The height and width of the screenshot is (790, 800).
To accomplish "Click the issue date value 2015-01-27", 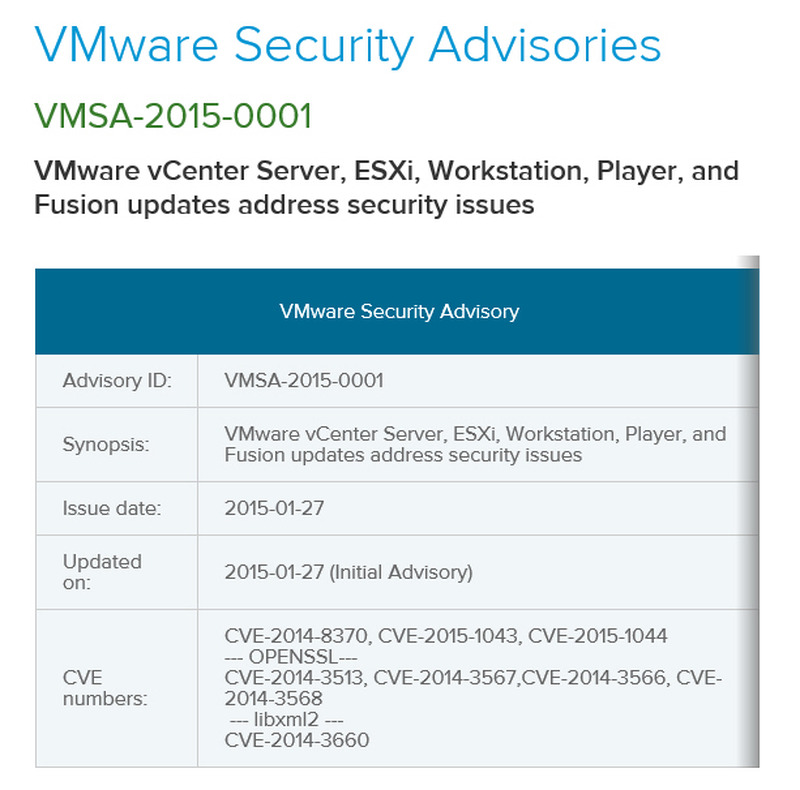I will 274,508.
